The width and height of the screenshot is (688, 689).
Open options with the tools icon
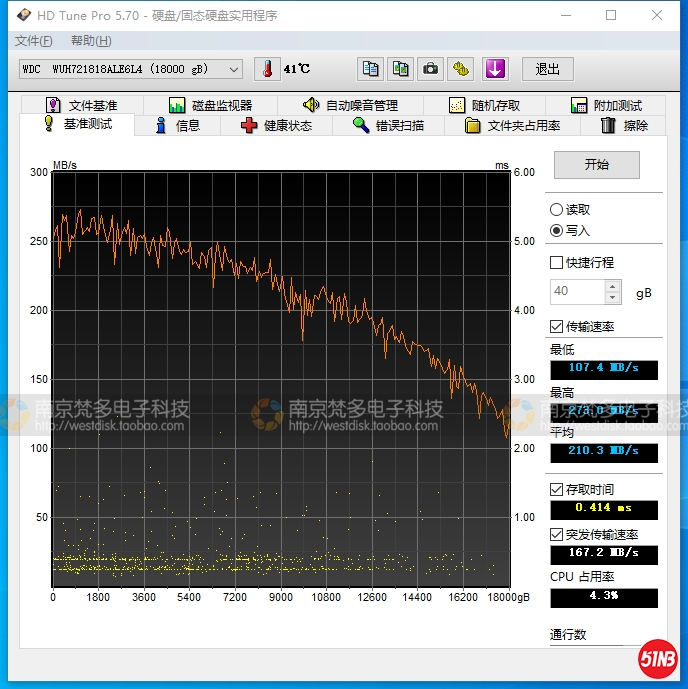click(461, 69)
